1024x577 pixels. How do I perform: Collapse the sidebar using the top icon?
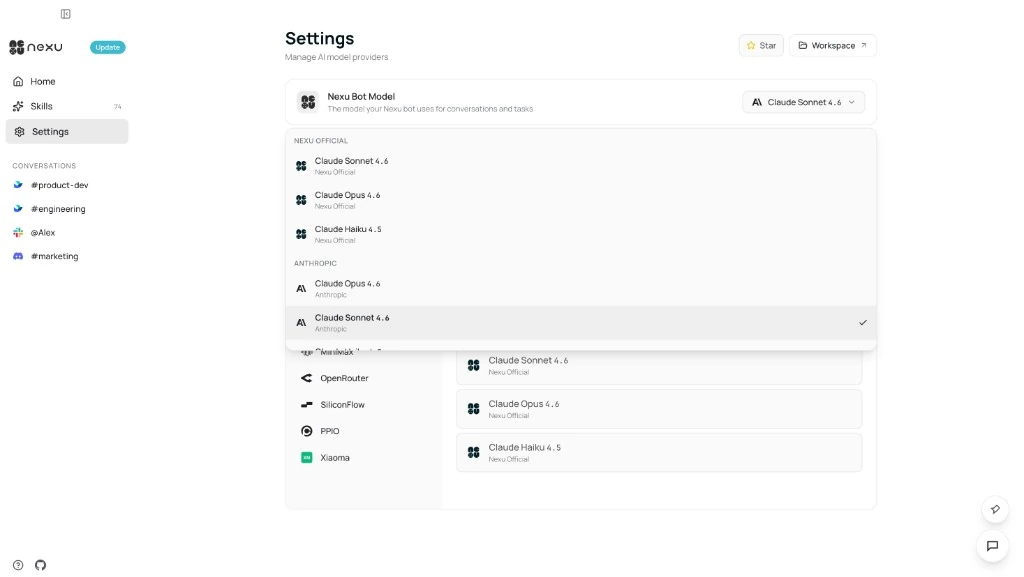click(66, 14)
